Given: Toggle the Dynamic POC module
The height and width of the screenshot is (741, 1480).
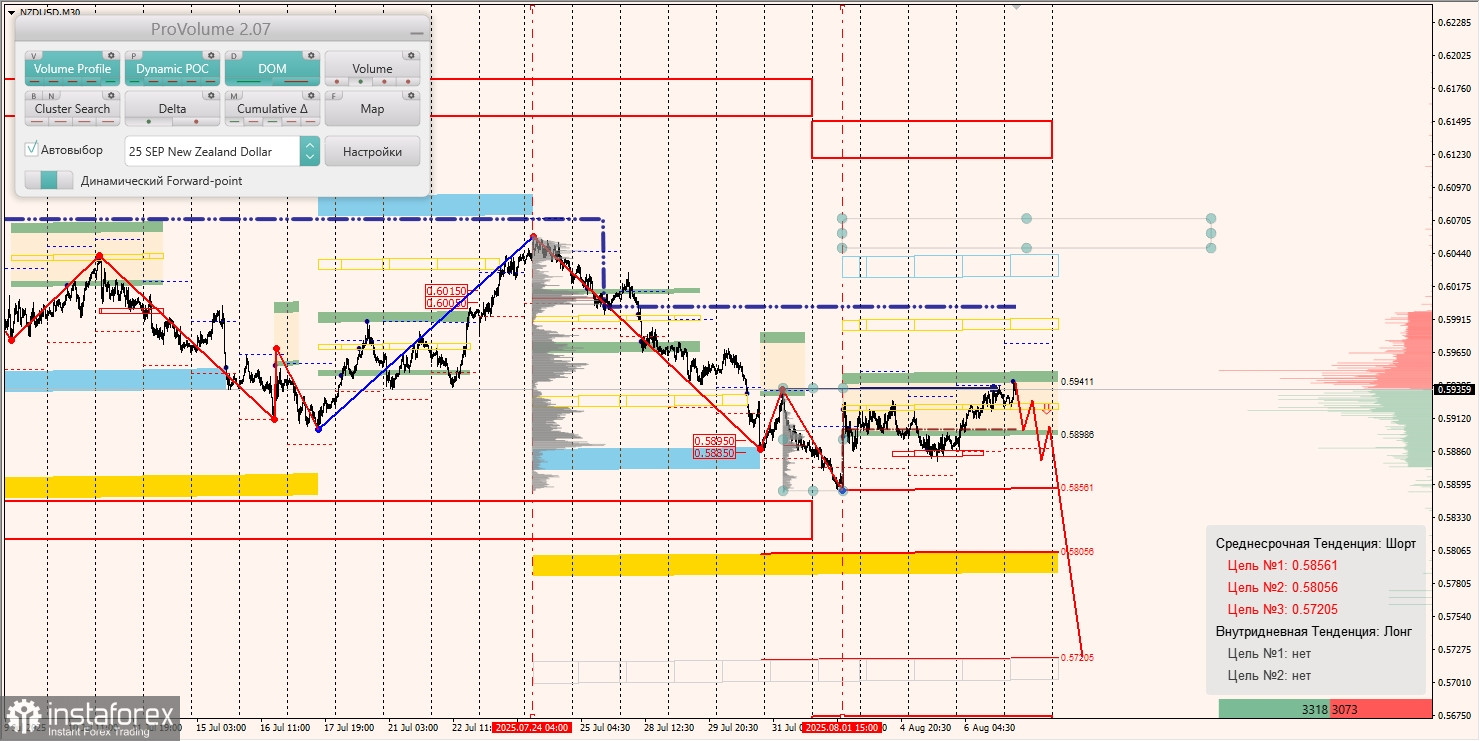Looking at the screenshot, I should pos(172,69).
